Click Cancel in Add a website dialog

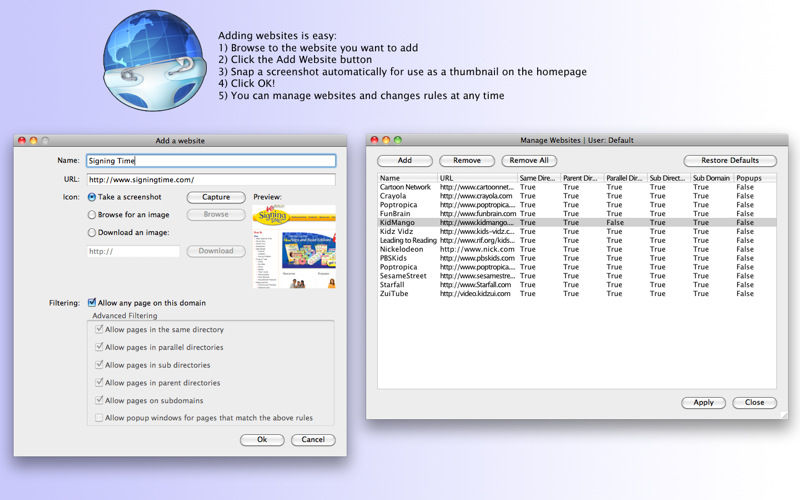313,440
